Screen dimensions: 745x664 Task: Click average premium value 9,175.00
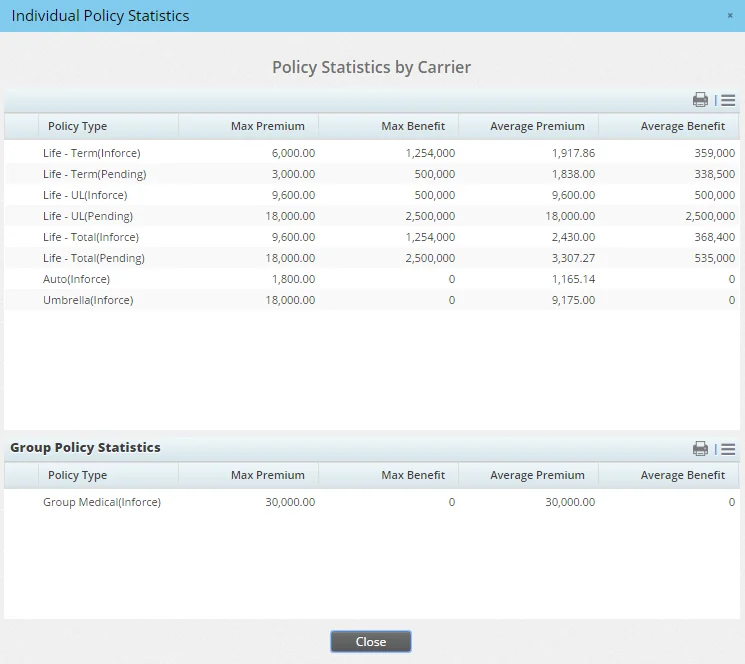pyautogui.click(x=573, y=299)
